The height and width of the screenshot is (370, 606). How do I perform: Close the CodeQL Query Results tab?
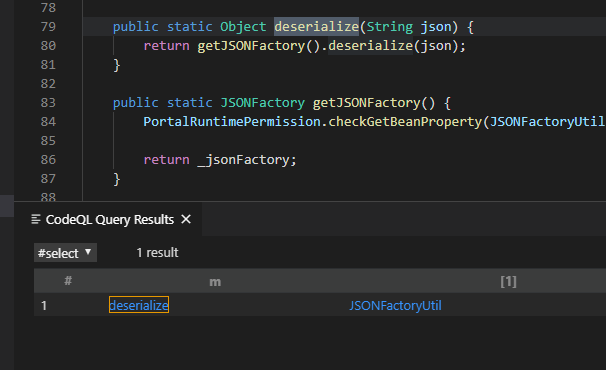[186, 220]
